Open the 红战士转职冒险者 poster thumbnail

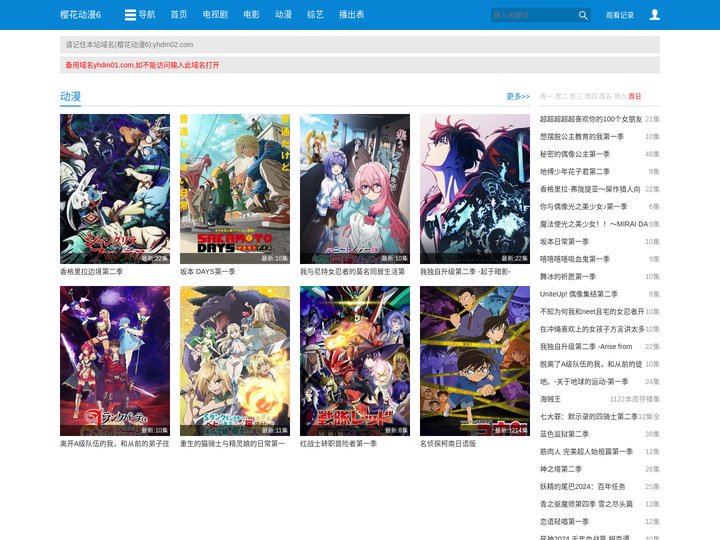coord(355,361)
